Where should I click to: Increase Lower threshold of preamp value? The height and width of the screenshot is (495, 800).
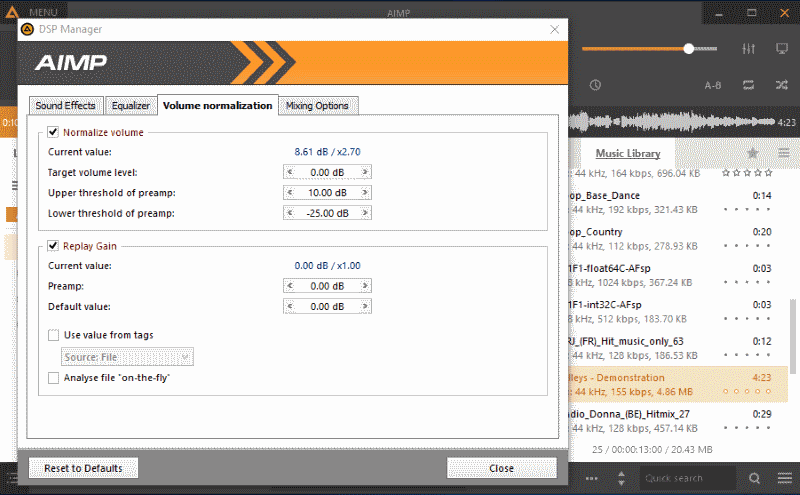tap(365, 213)
